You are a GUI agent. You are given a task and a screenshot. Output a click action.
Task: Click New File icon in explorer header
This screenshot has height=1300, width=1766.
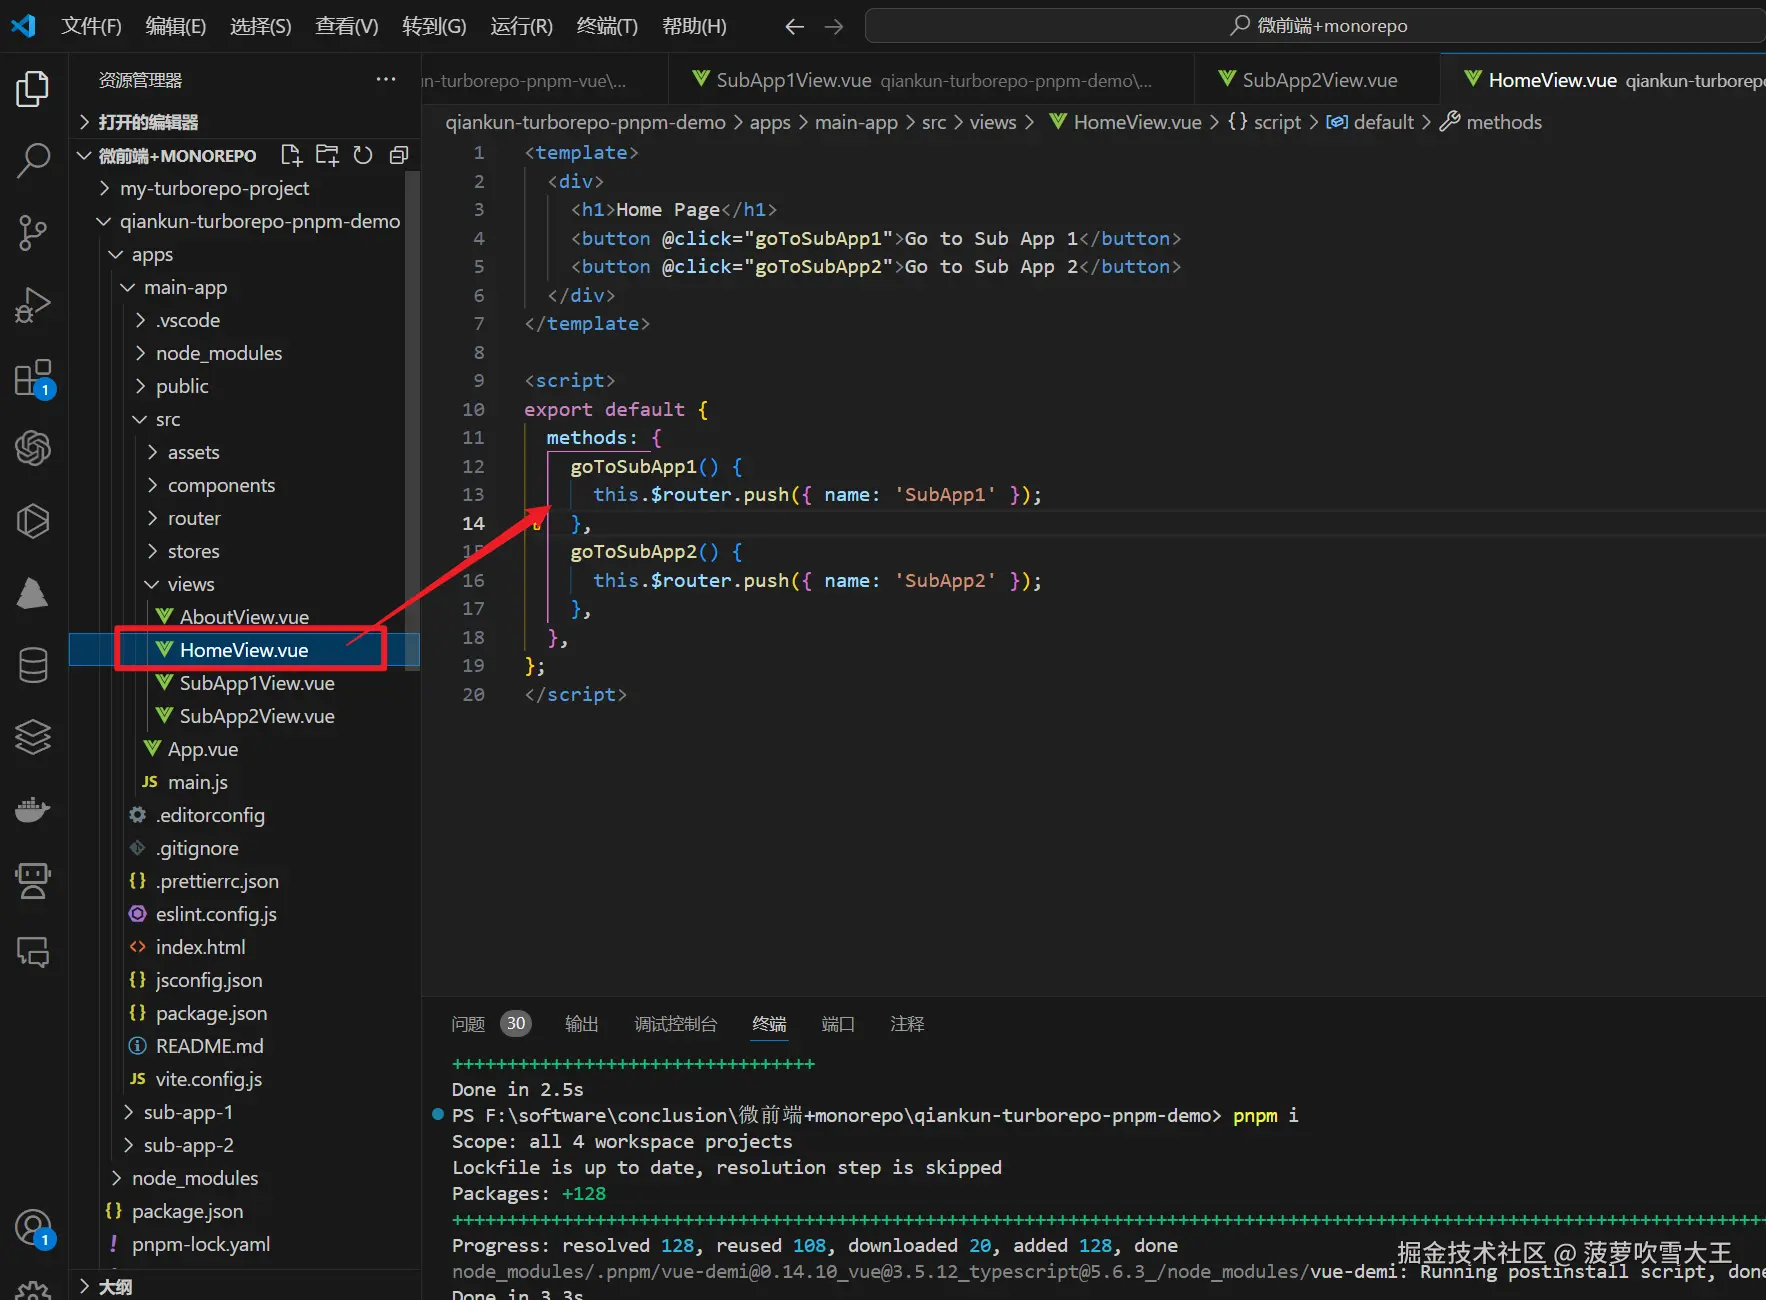point(291,155)
